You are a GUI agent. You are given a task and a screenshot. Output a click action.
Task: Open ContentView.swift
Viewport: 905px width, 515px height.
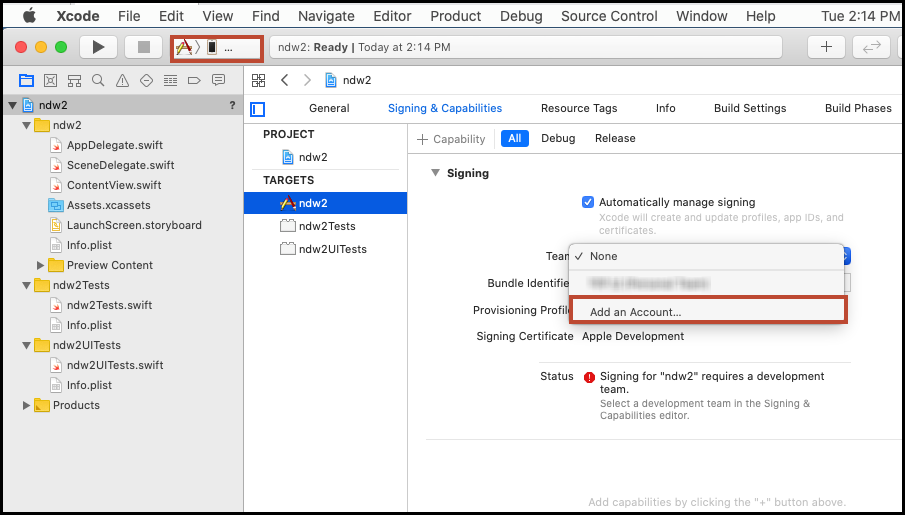coord(114,185)
